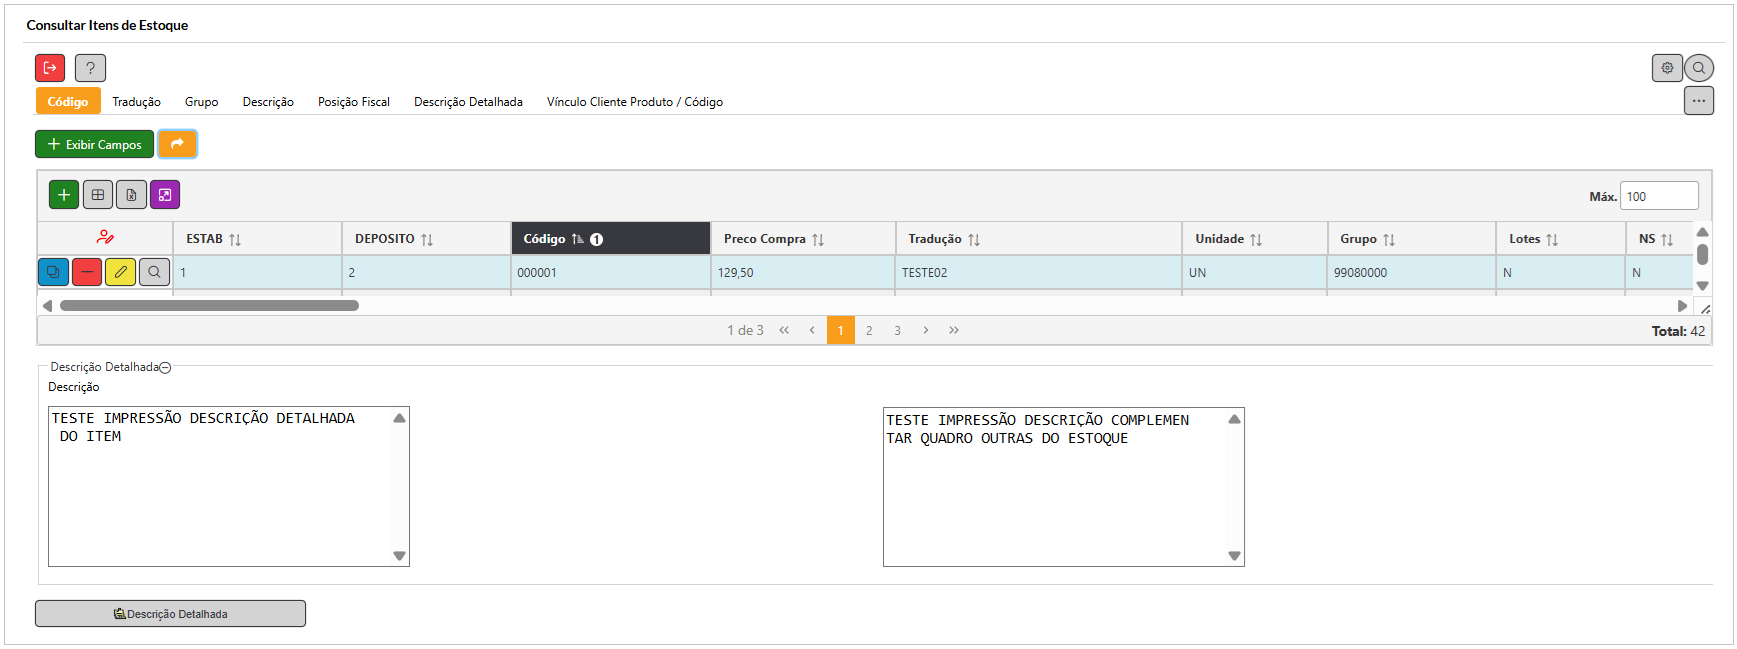View row details with magnifier icon
The image size is (1737, 649).
pyautogui.click(x=154, y=272)
